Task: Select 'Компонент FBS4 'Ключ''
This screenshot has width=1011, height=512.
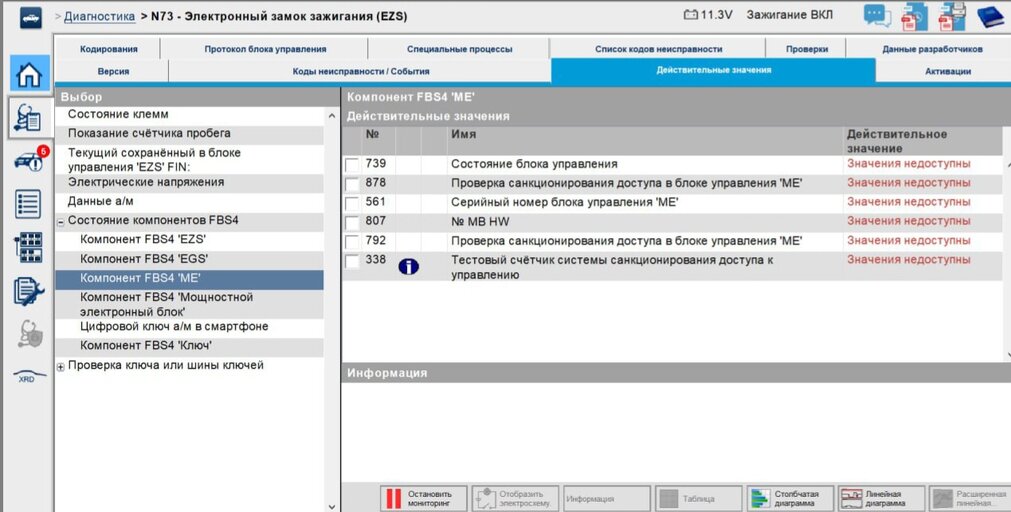Action: 190,346
